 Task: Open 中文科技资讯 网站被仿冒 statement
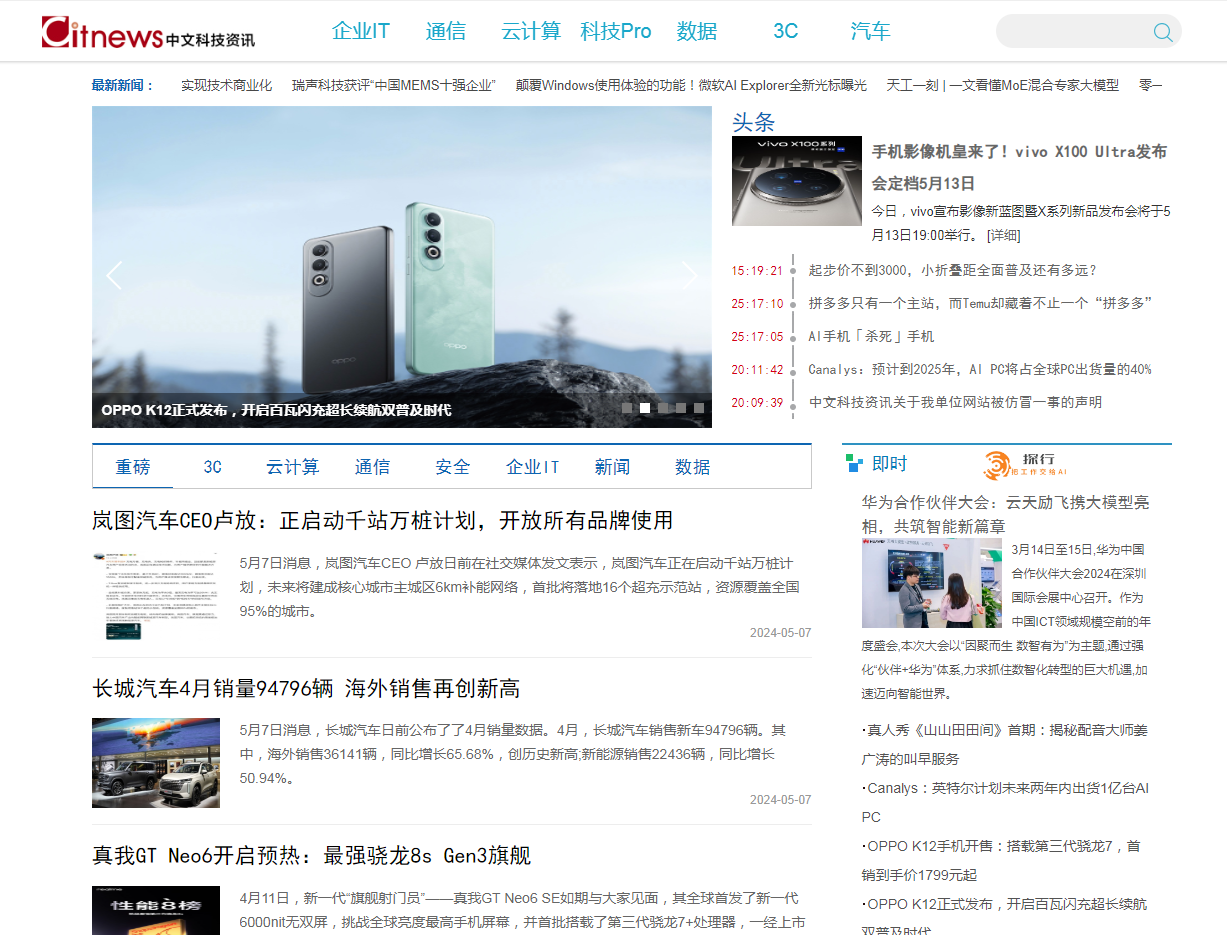pyautogui.click(x=955, y=402)
